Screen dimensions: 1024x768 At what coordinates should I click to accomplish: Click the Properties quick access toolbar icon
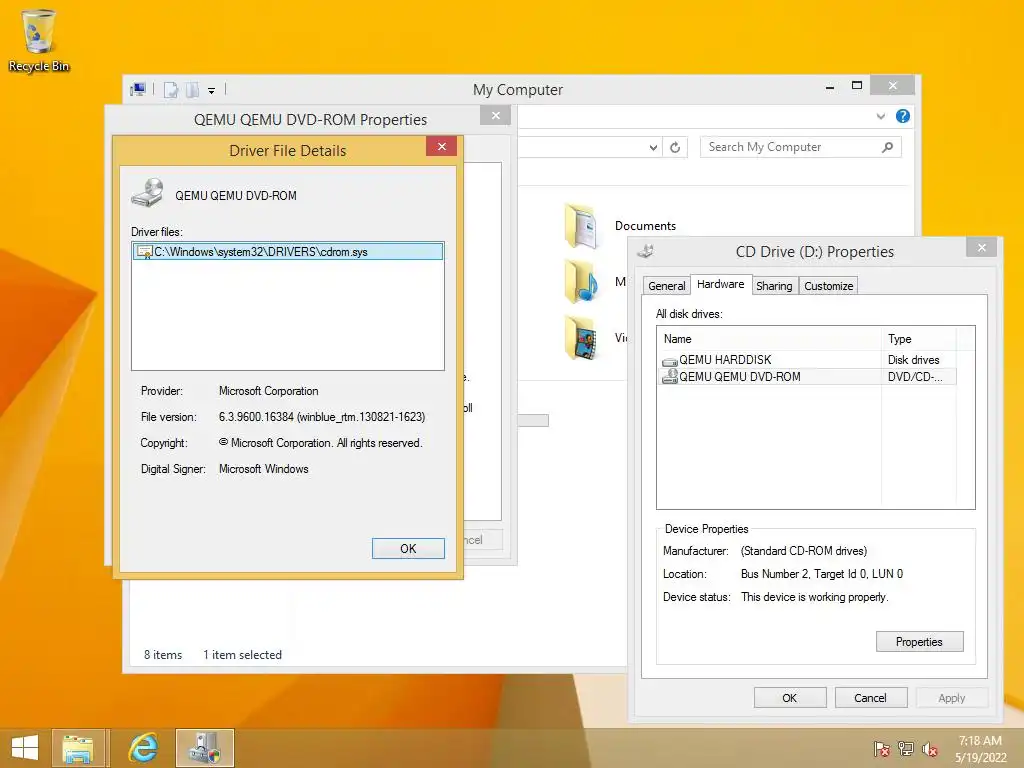point(170,90)
